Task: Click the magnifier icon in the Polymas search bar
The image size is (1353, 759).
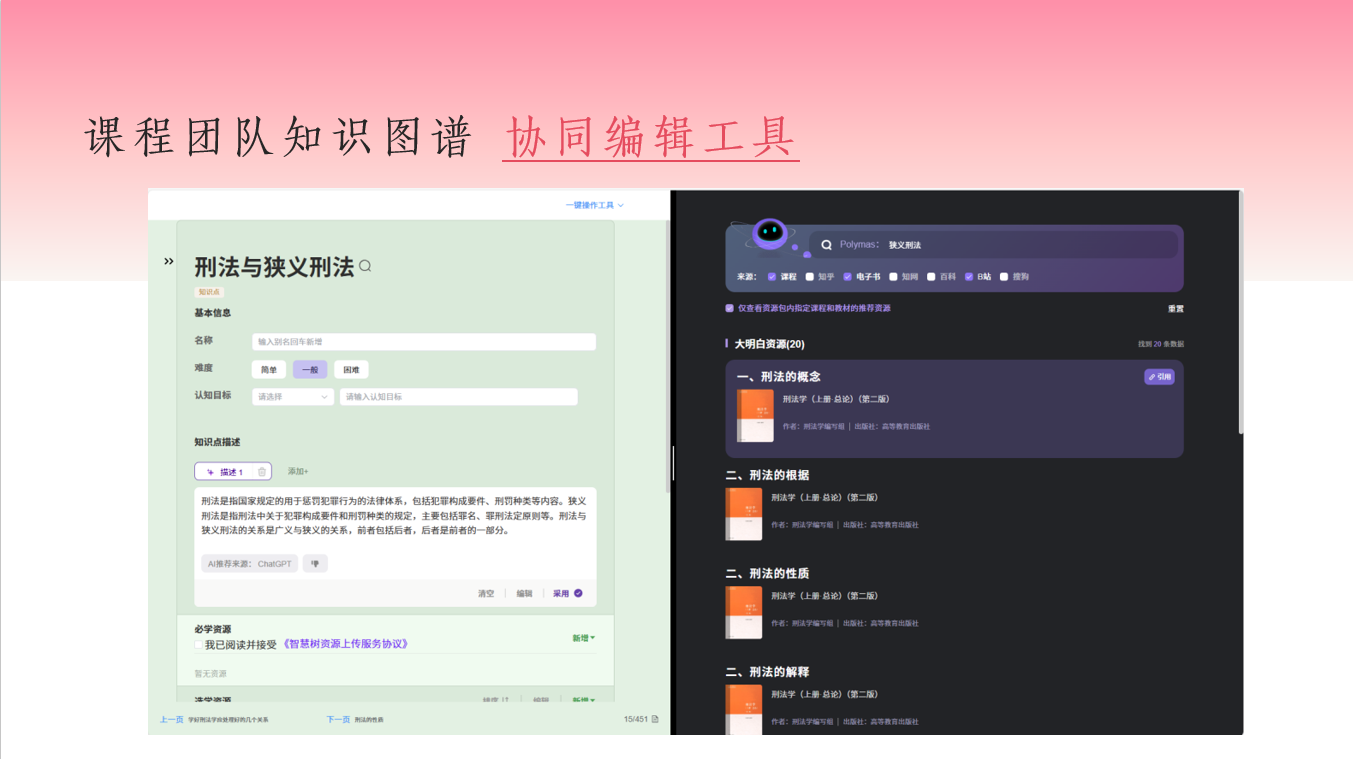Action: pyautogui.click(x=827, y=244)
